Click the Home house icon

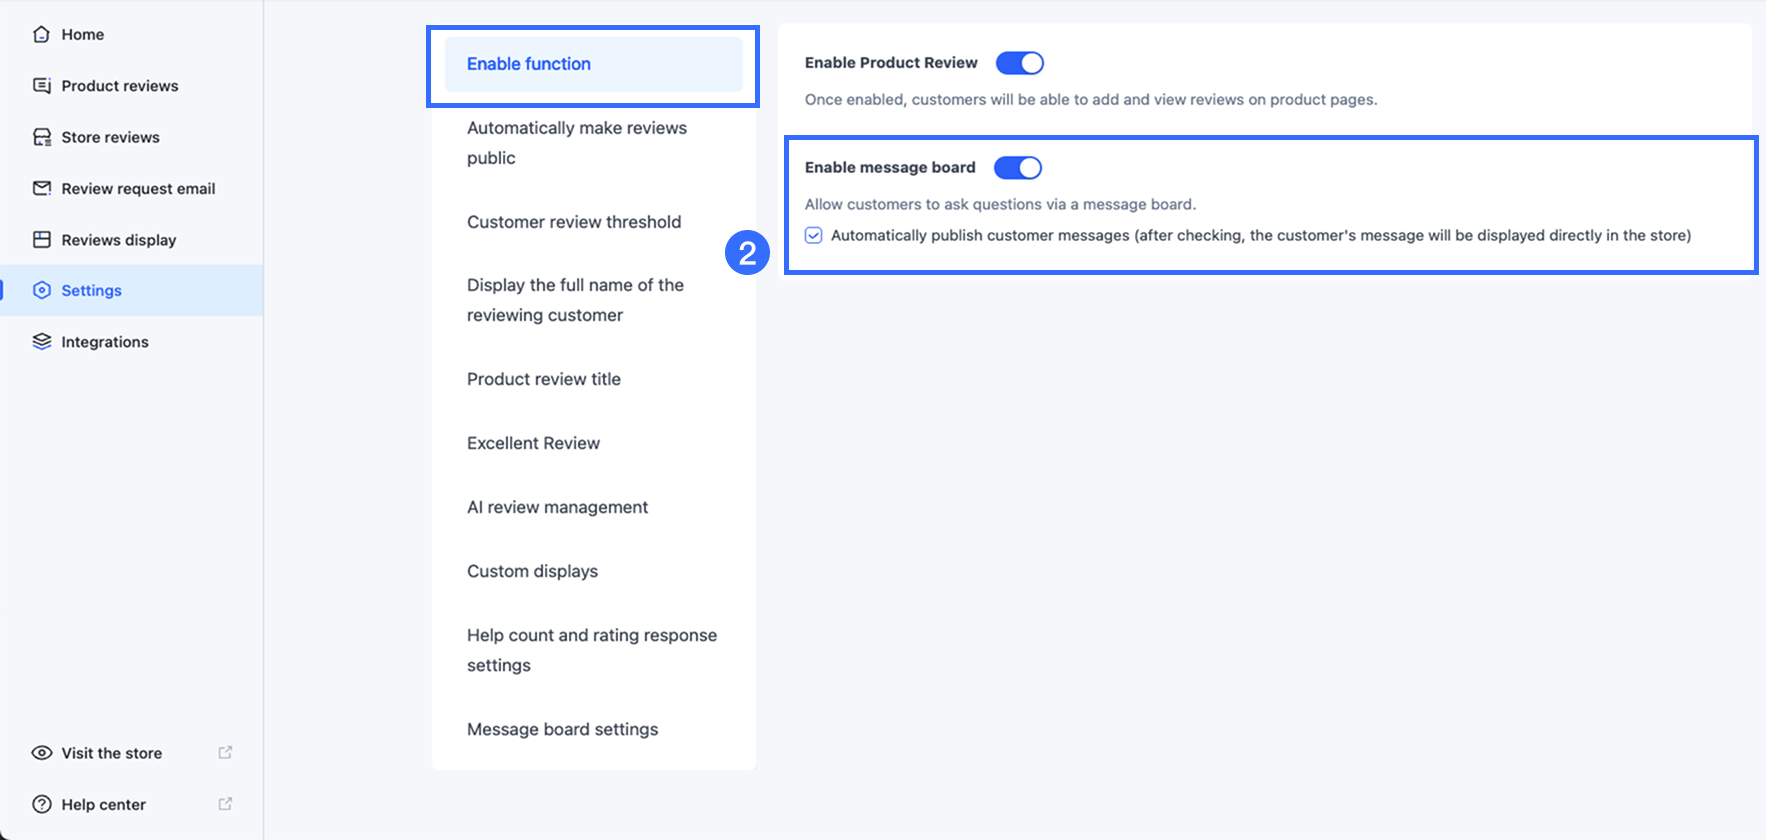tap(41, 34)
